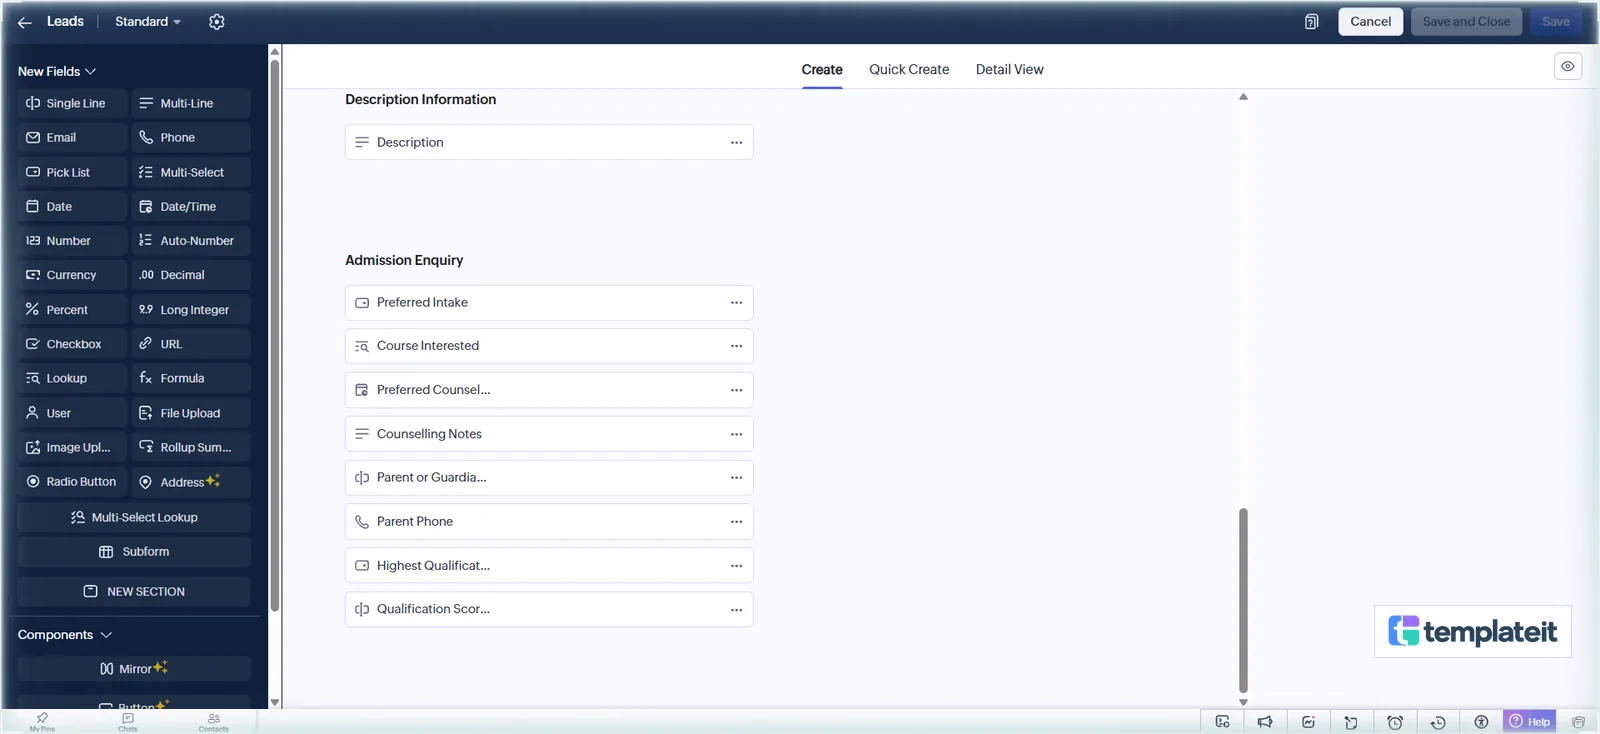This screenshot has height=734, width=1600.
Task: Select the Subform field type
Action: click(x=134, y=552)
